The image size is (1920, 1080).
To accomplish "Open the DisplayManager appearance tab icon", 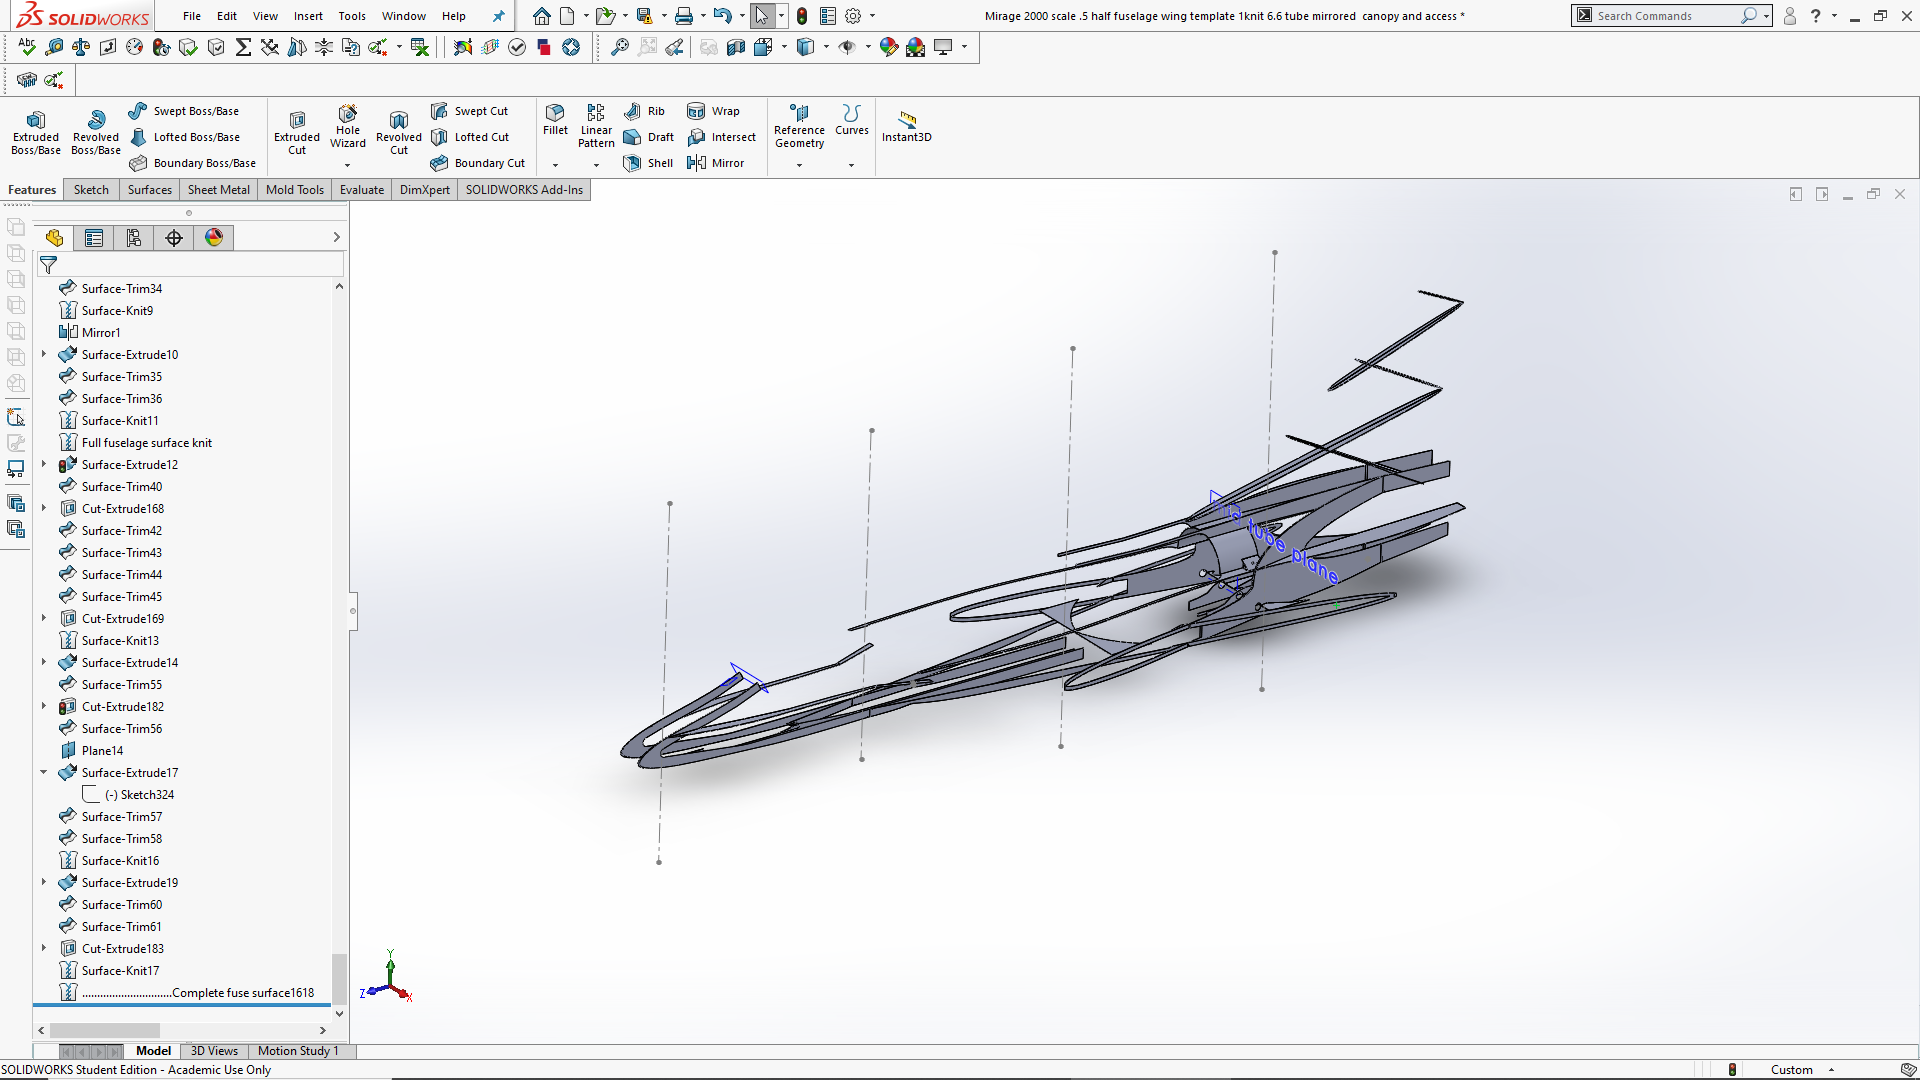I will pyautogui.click(x=214, y=237).
